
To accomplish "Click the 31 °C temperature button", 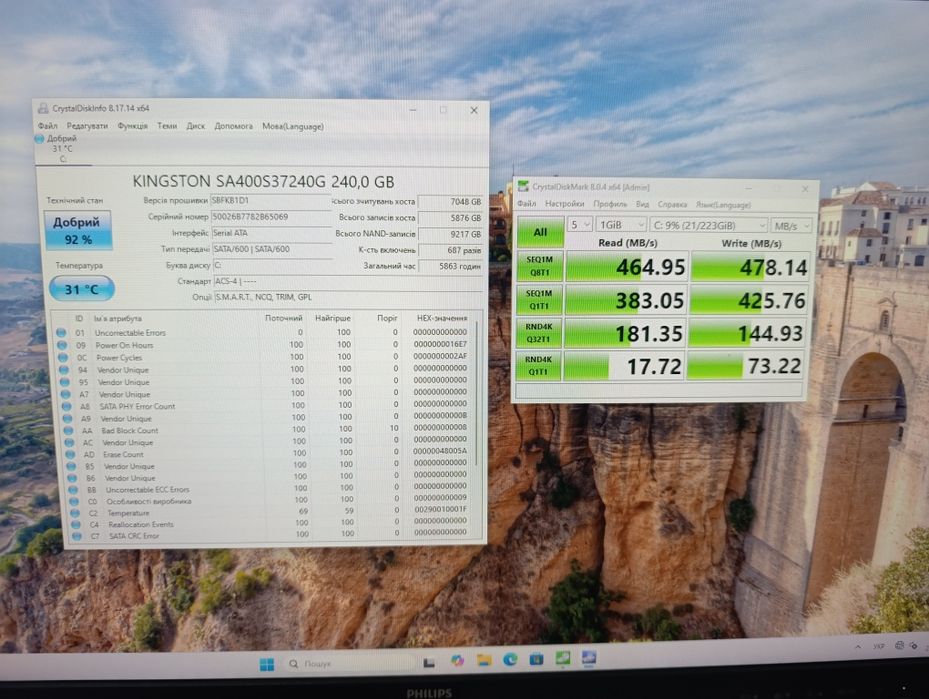I will tap(82, 289).
